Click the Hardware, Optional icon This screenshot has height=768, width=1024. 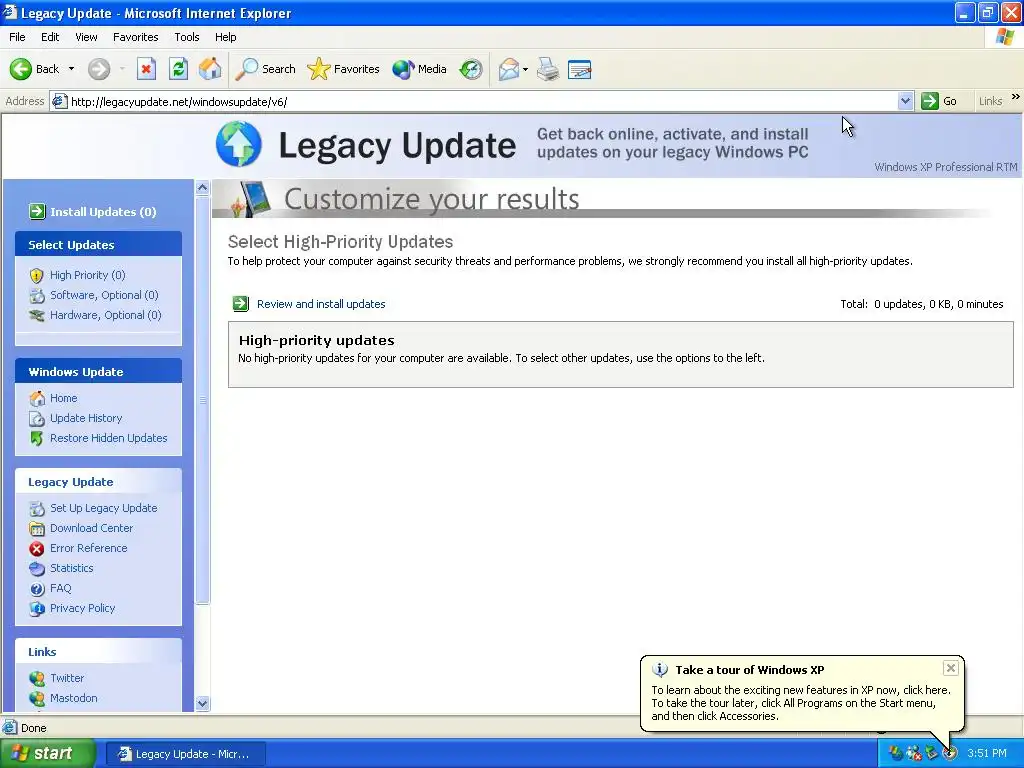click(37, 315)
